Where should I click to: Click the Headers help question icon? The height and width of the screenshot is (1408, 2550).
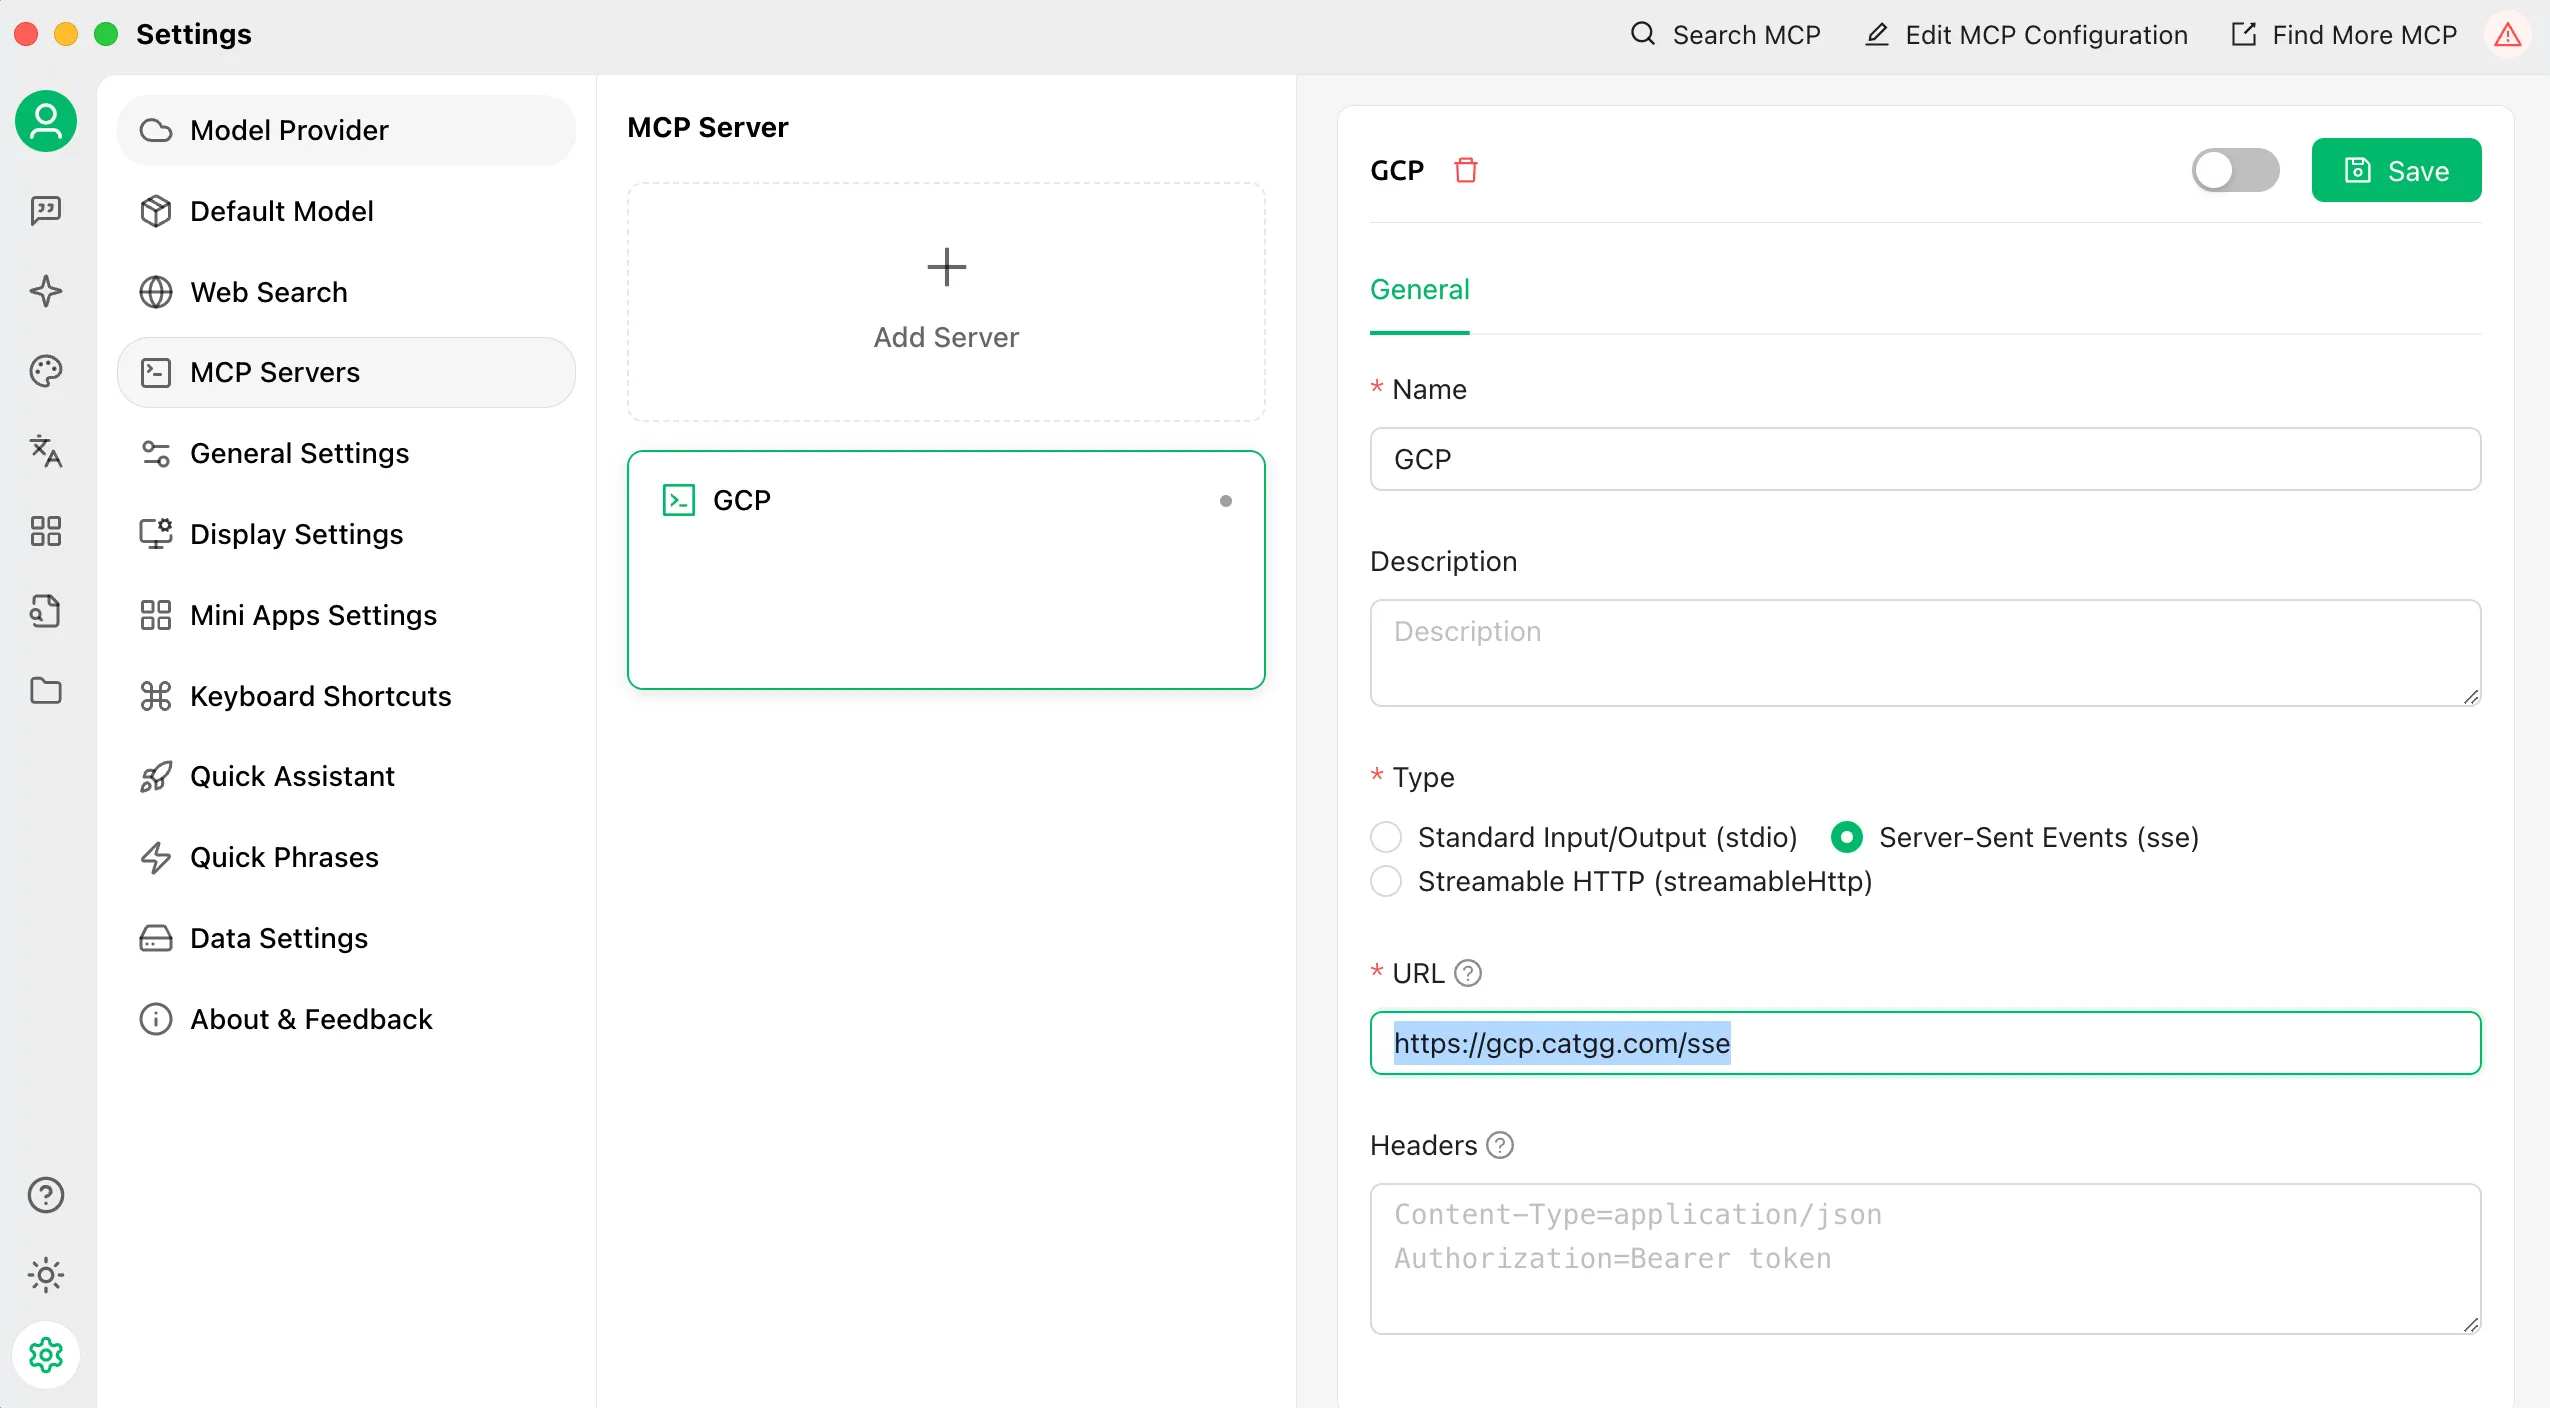tap(1500, 1145)
